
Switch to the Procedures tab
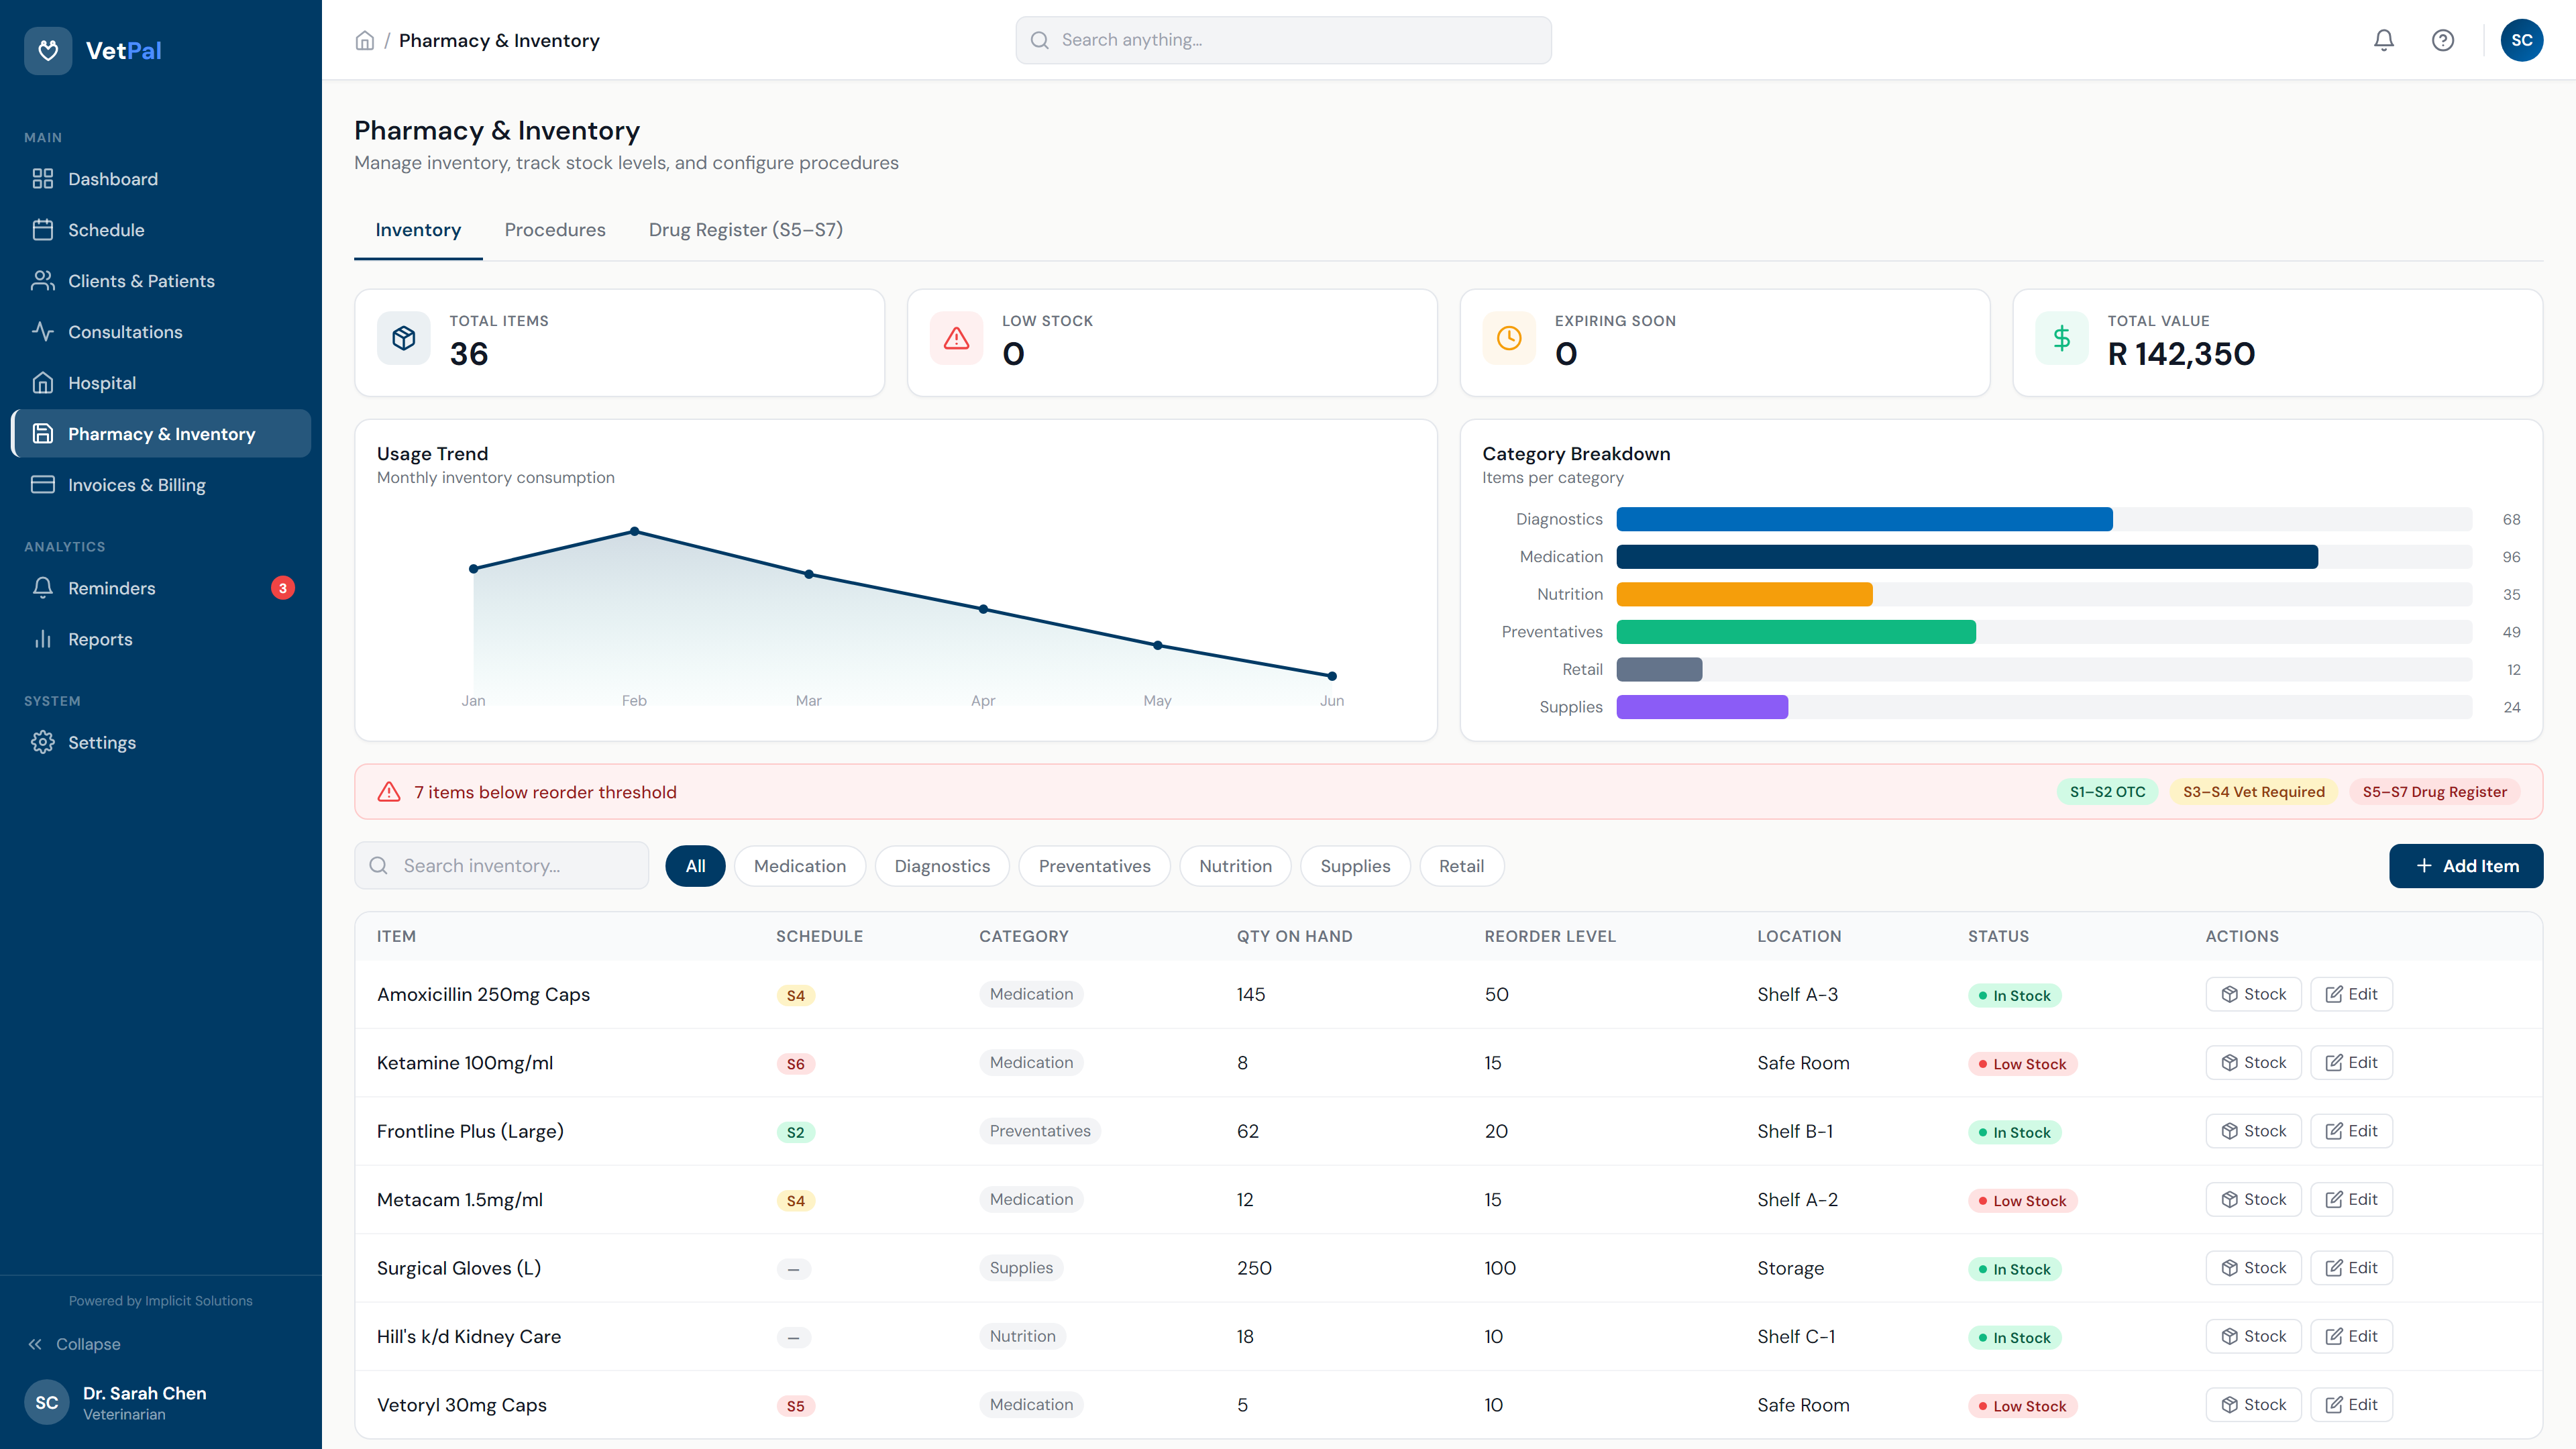[554, 230]
